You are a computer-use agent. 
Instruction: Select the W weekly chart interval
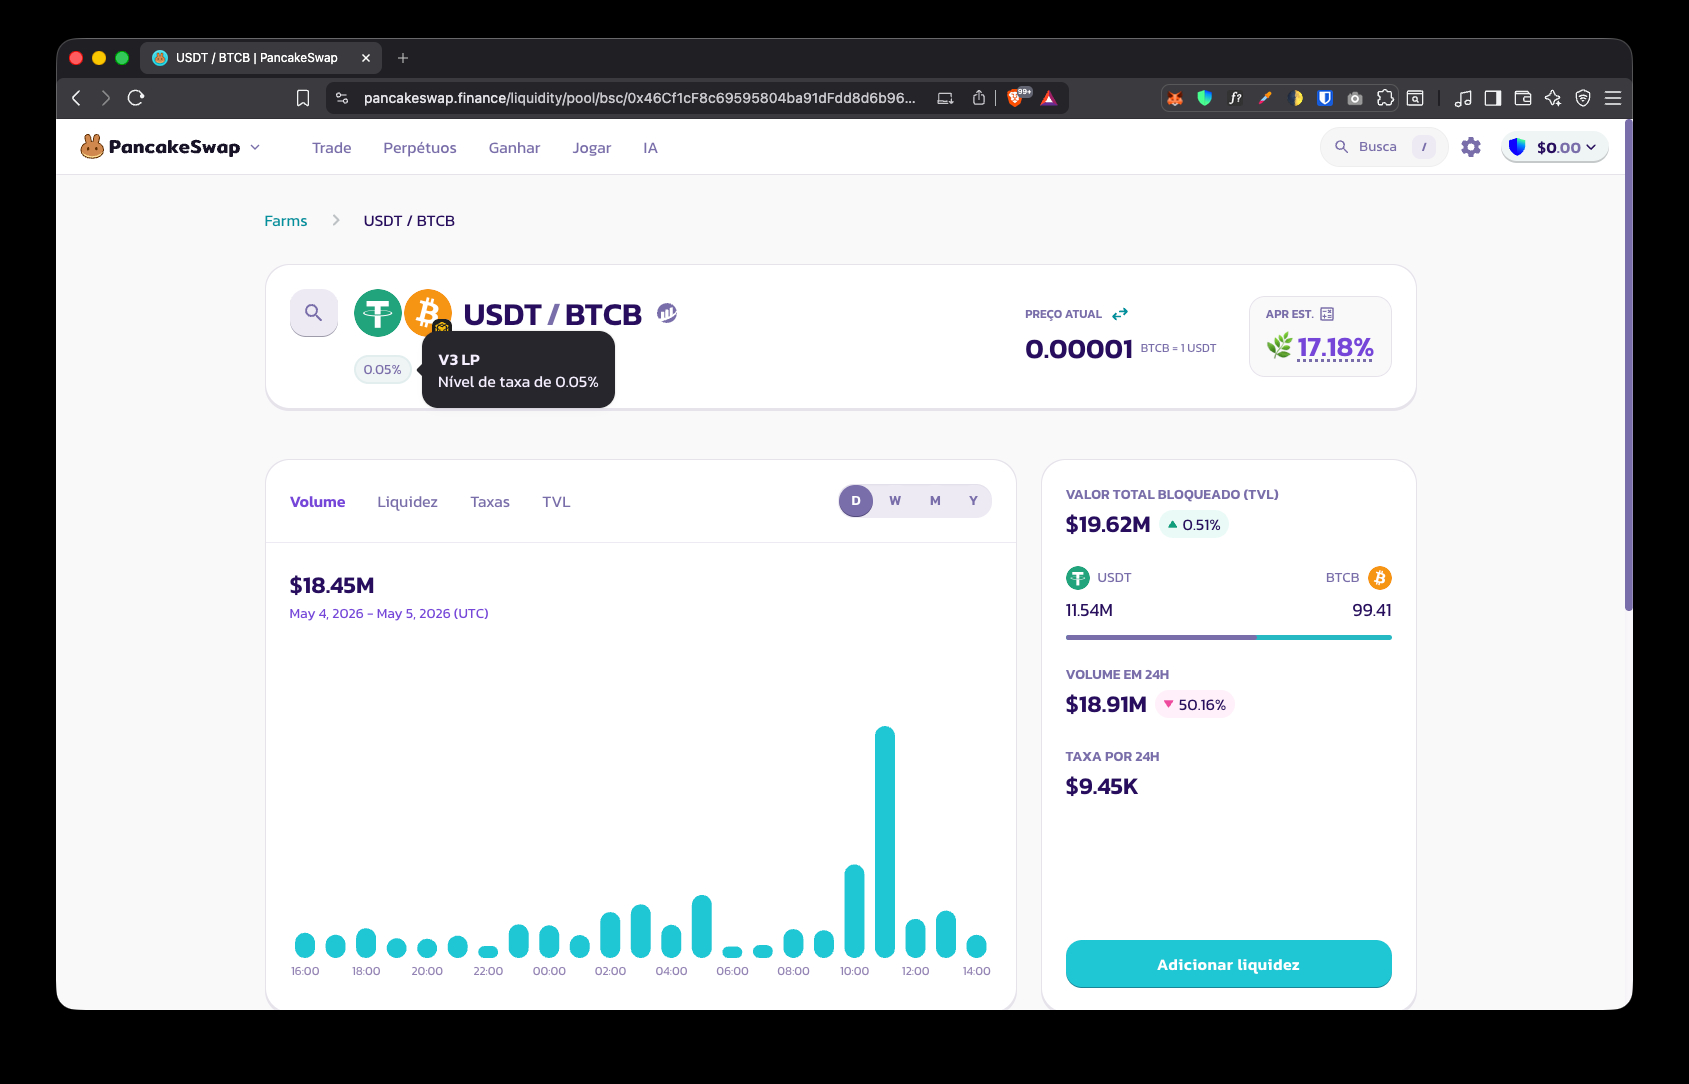pos(895,501)
